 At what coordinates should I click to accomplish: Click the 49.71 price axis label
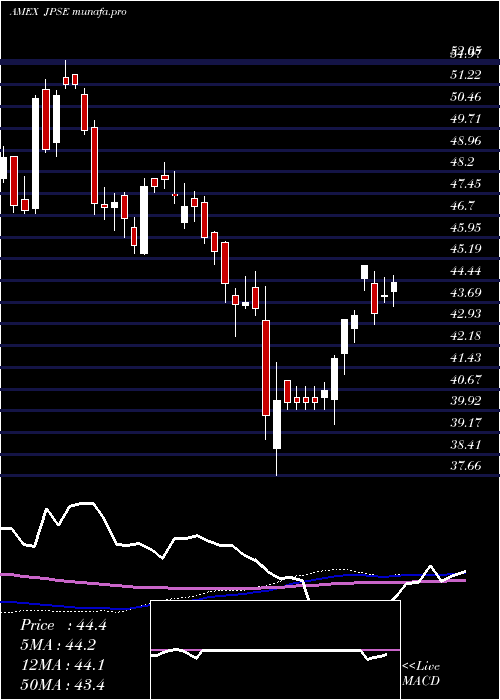[x=465, y=119]
